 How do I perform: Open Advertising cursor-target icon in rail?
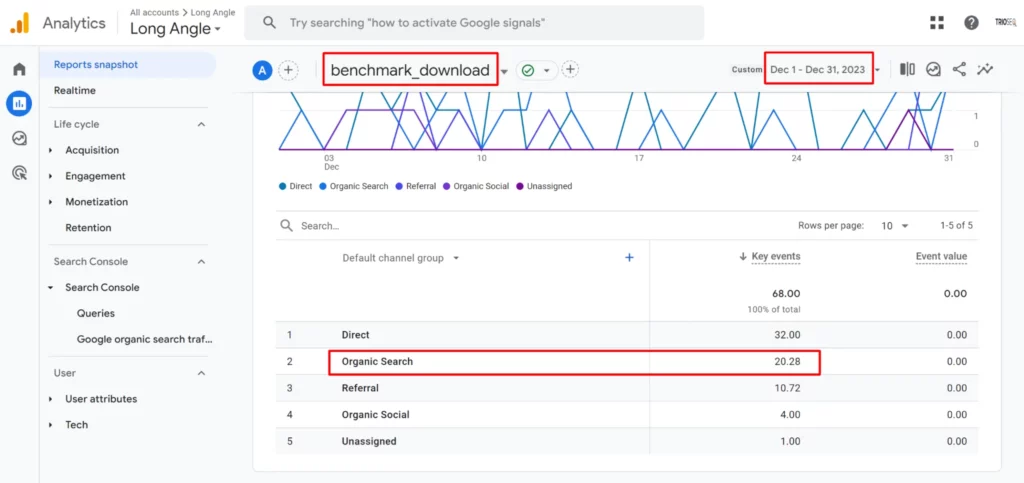click(20, 172)
